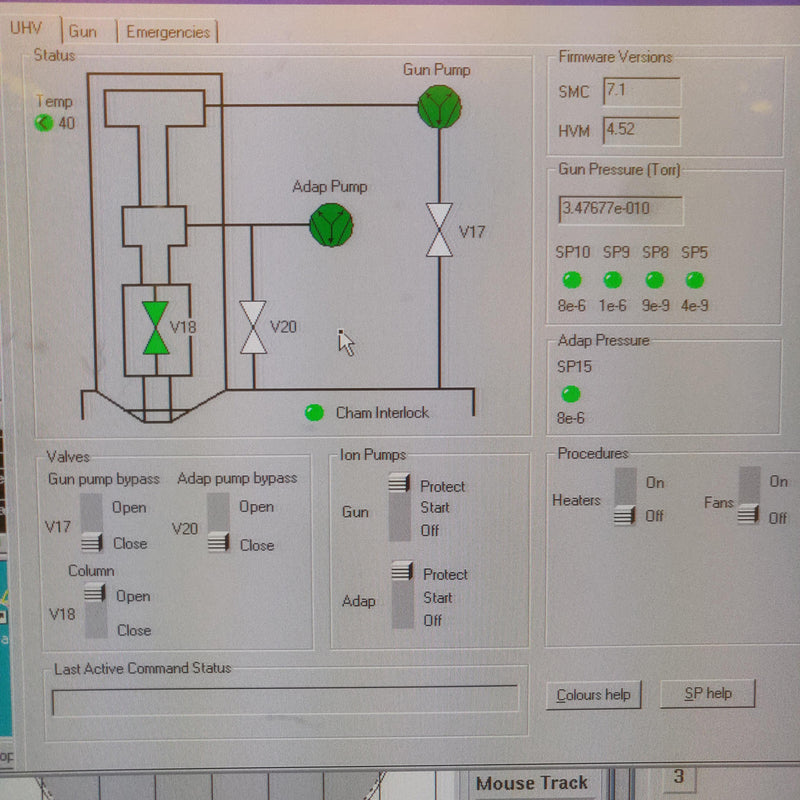Click the SP10 pressure indicator LED
The width and height of the screenshot is (800, 800).
573,280
